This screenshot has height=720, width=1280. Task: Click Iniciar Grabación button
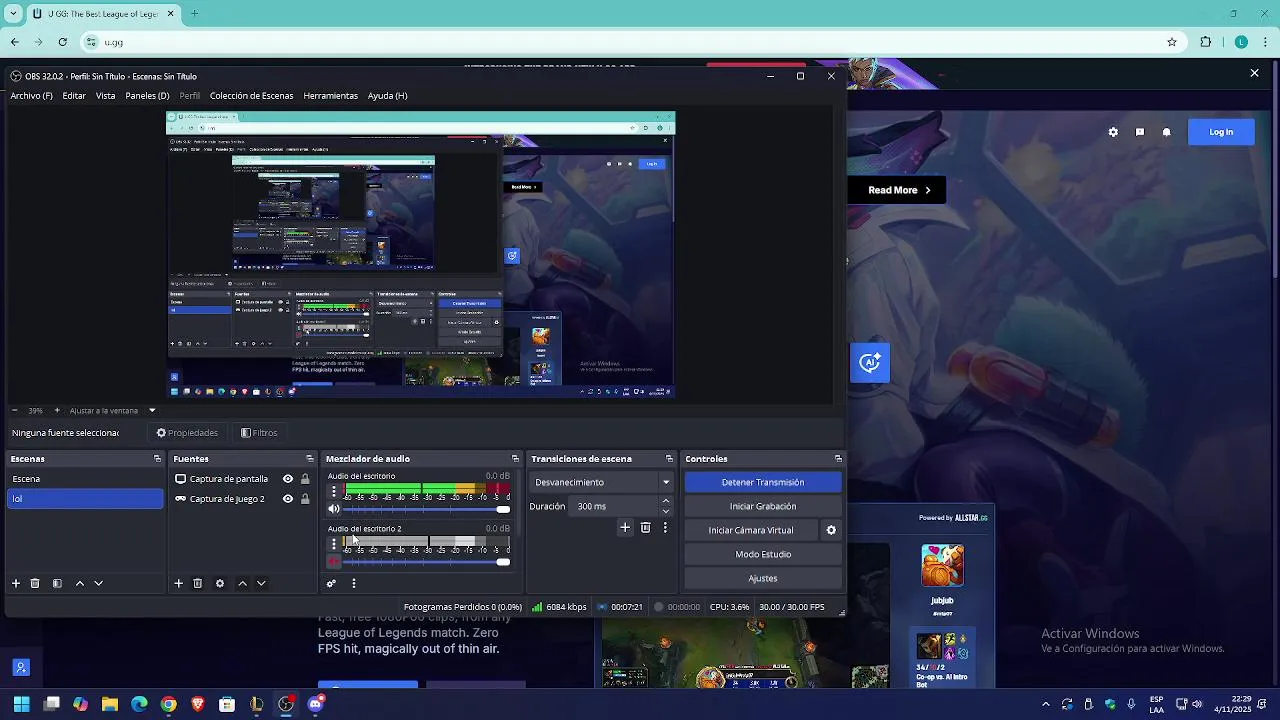763,506
